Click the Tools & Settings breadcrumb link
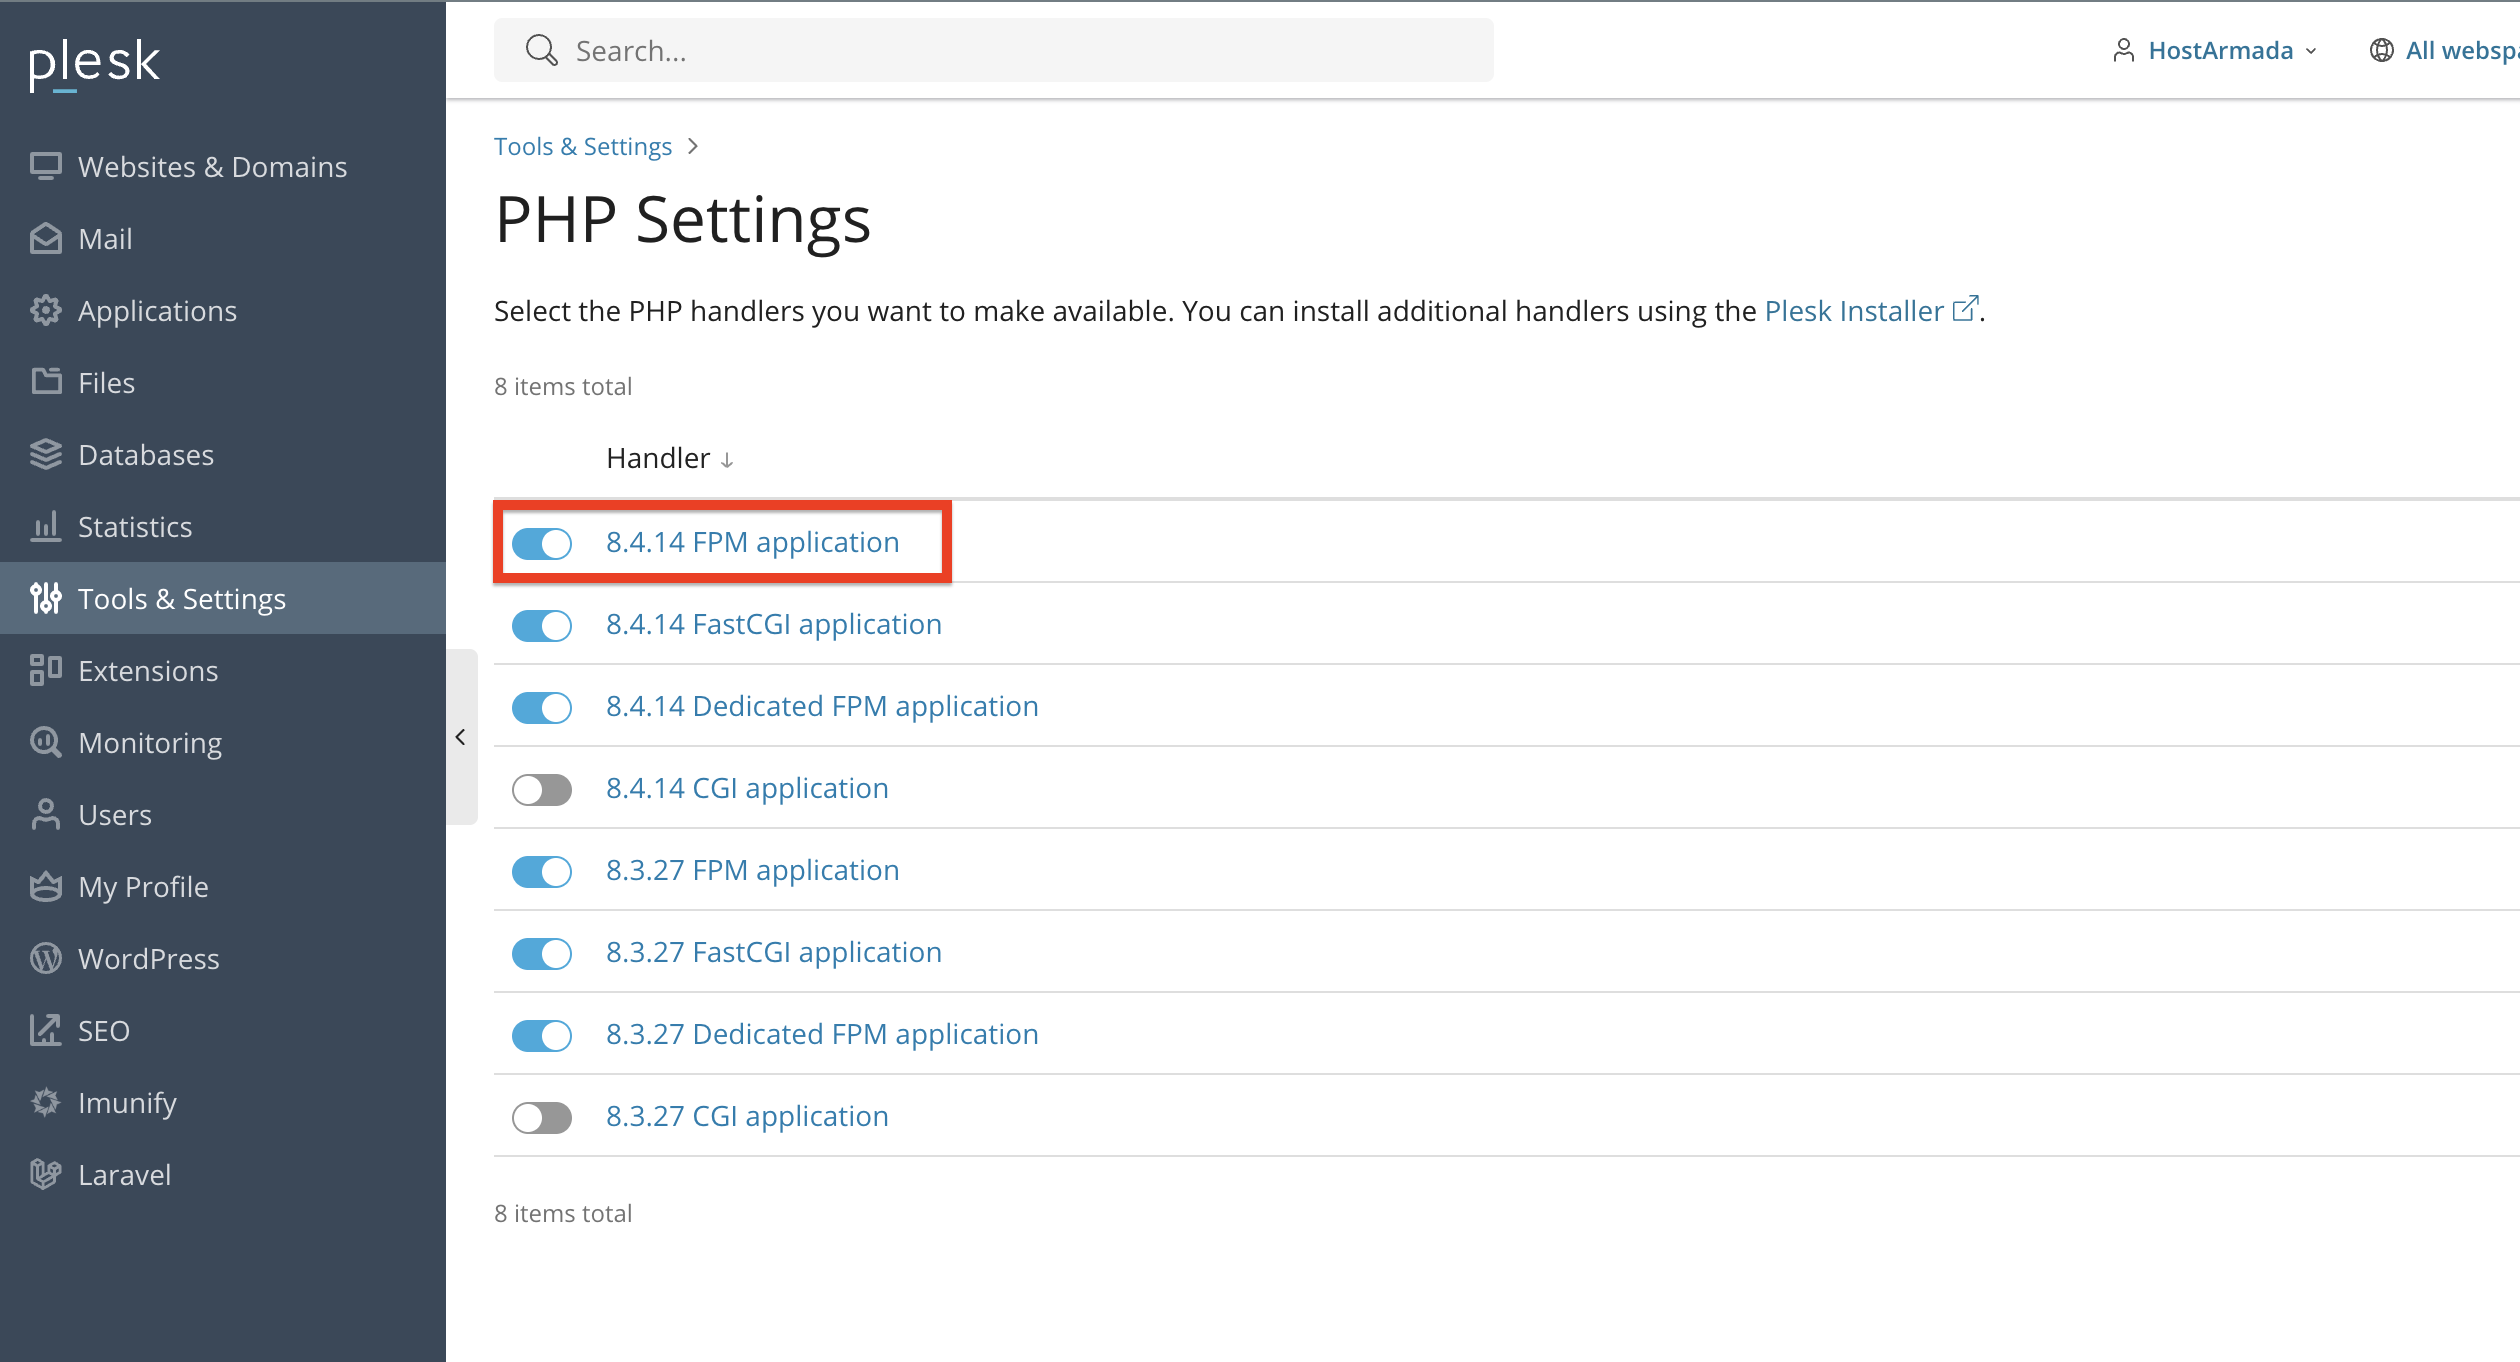 click(x=583, y=146)
